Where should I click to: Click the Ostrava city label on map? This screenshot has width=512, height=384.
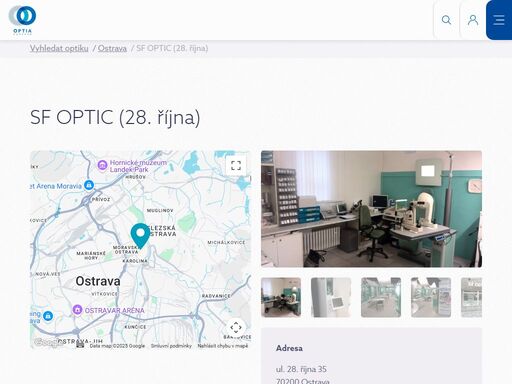coord(98,281)
